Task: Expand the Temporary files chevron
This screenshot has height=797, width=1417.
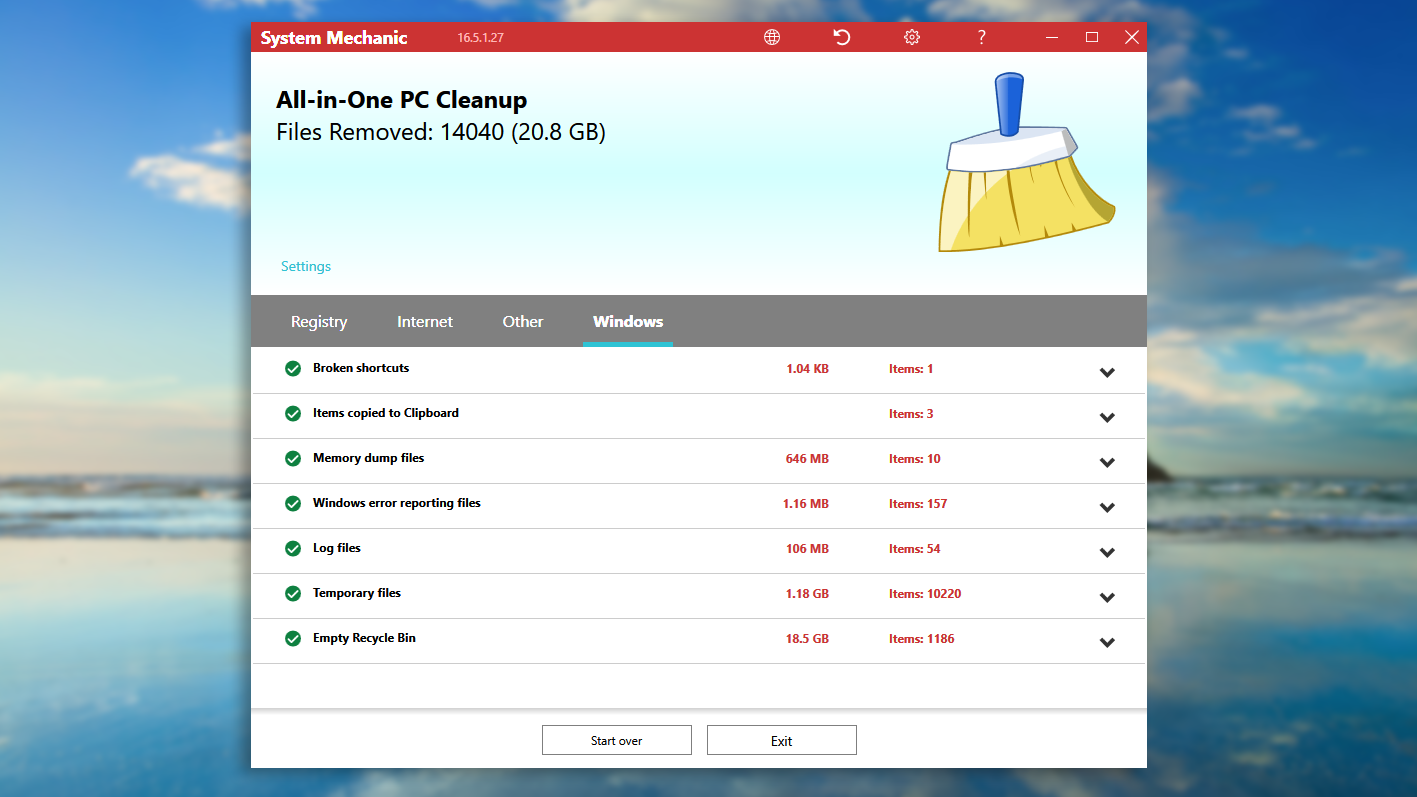Action: coord(1107,598)
